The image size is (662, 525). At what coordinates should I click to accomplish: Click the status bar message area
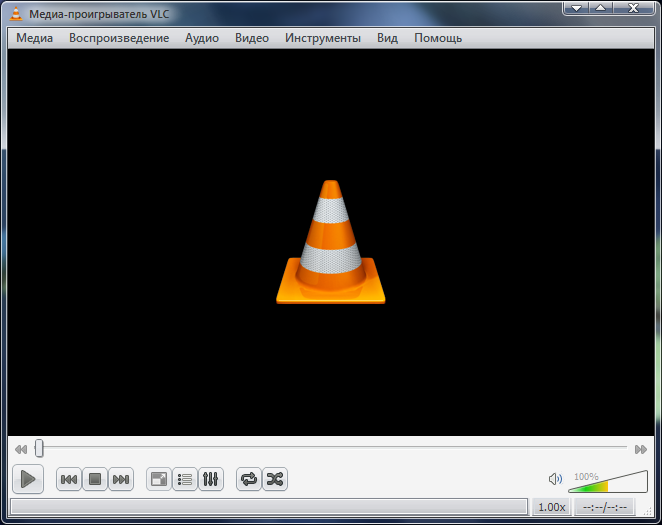pyautogui.click(x=269, y=507)
